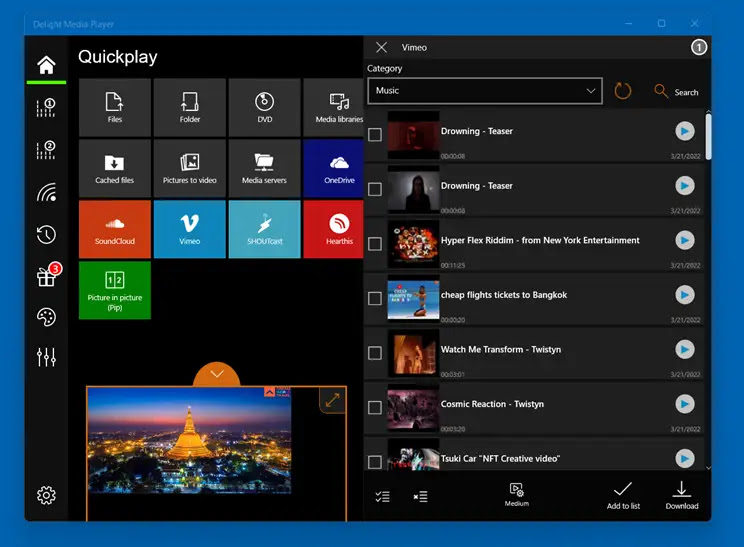Open the SHOUTcast tile

(265, 229)
